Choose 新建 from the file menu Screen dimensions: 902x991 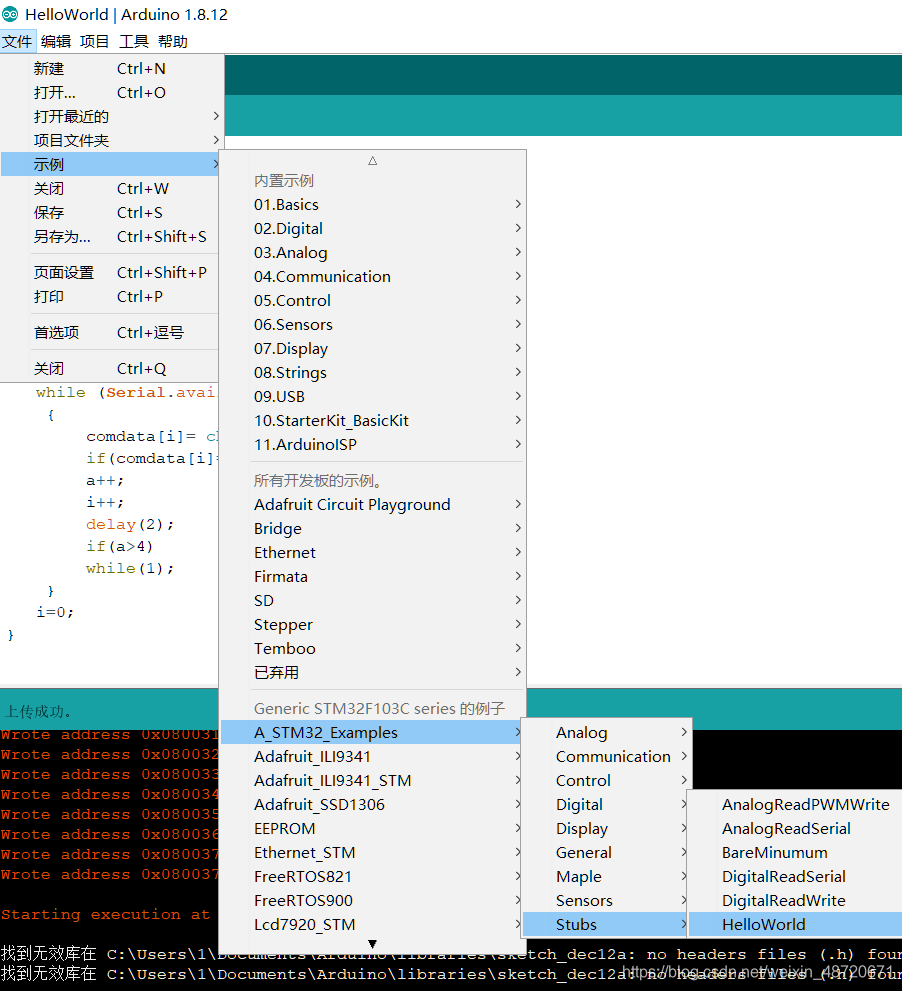click(x=111, y=68)
